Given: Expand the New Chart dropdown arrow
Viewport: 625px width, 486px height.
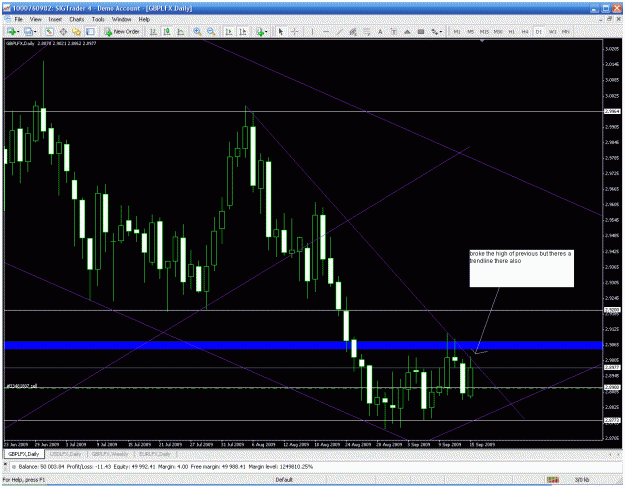Looking at the screenshot, I should [18, 32].
